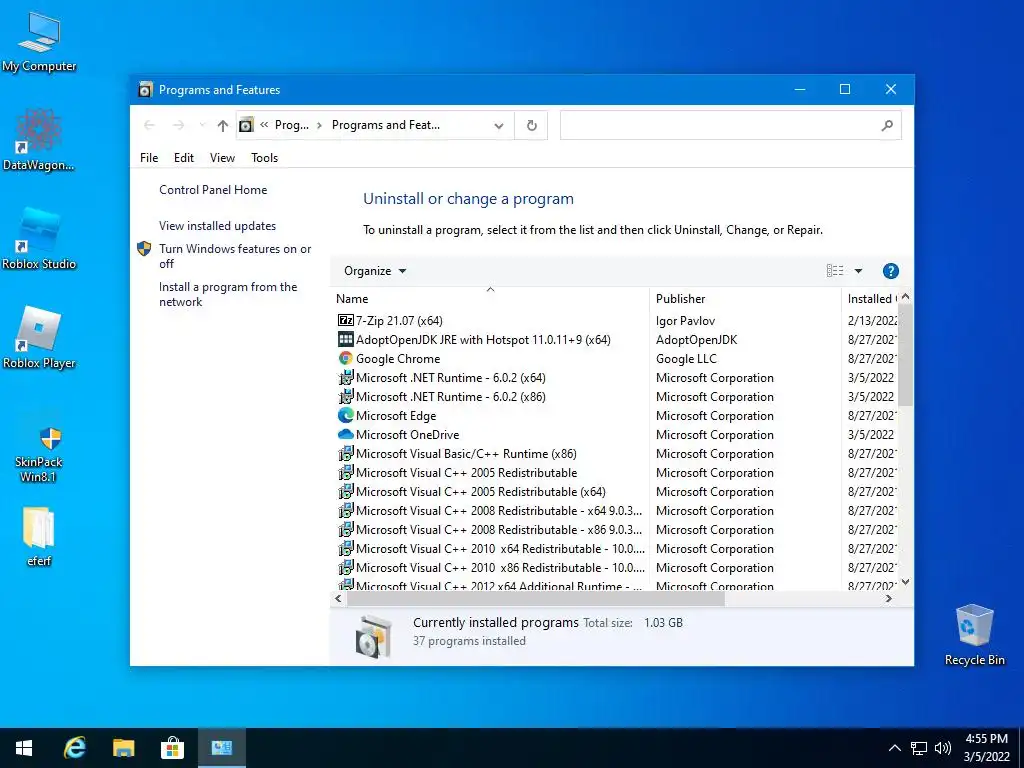Image resolution: width=1024 pixels, height=768 pixels.
Task: Click the Installed On column header
Action: point(871,298)
